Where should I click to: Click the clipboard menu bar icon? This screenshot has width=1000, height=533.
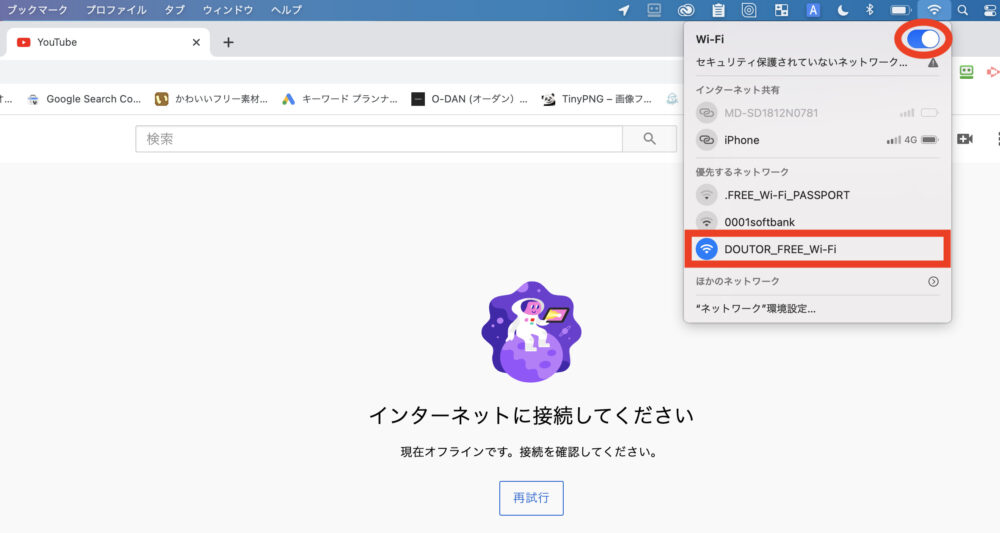point(718,10)
